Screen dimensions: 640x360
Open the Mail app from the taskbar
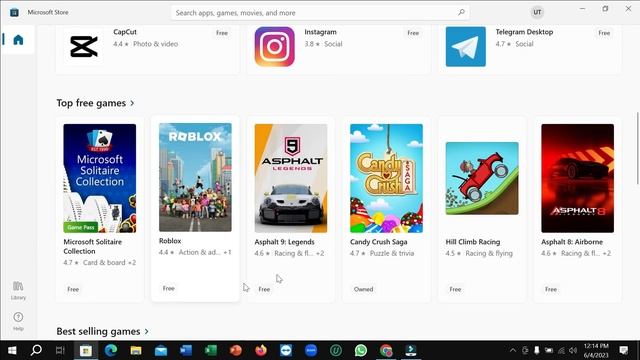pos(161,351)
